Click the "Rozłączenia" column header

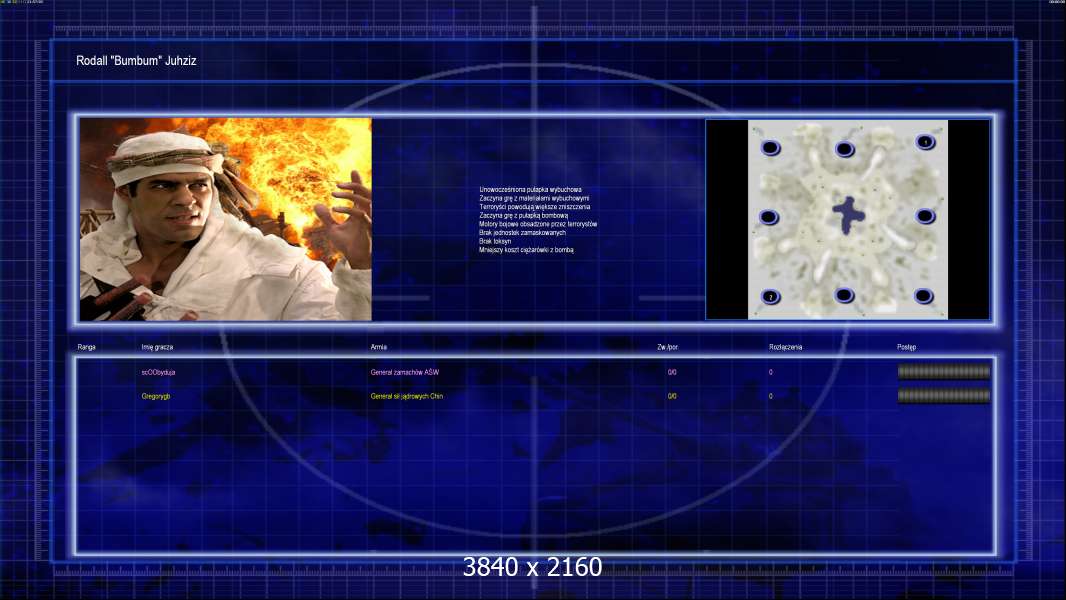(x=785, y=347)
